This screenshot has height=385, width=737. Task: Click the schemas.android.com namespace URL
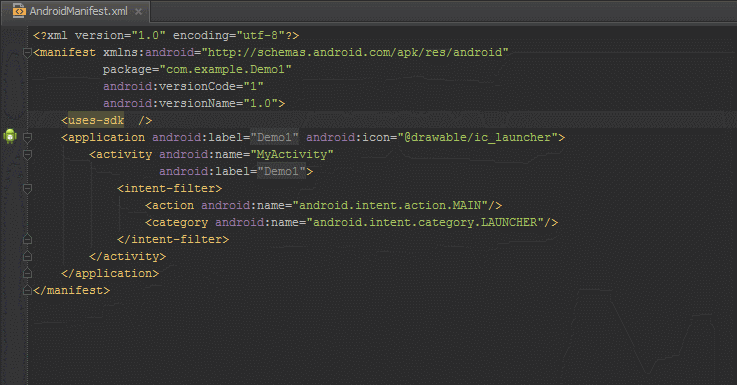355,52
